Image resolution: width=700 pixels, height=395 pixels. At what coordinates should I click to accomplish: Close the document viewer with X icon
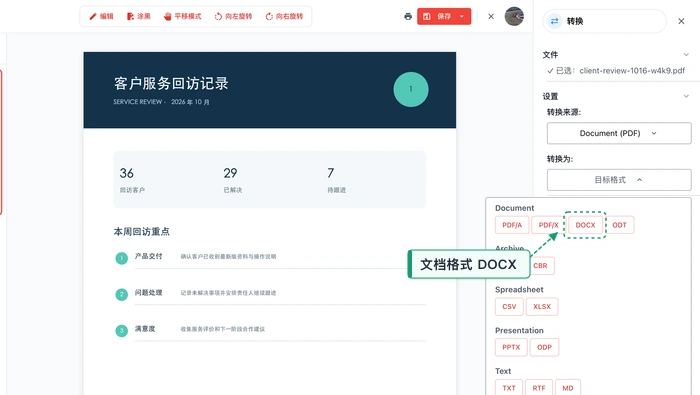tap(491, 17)
